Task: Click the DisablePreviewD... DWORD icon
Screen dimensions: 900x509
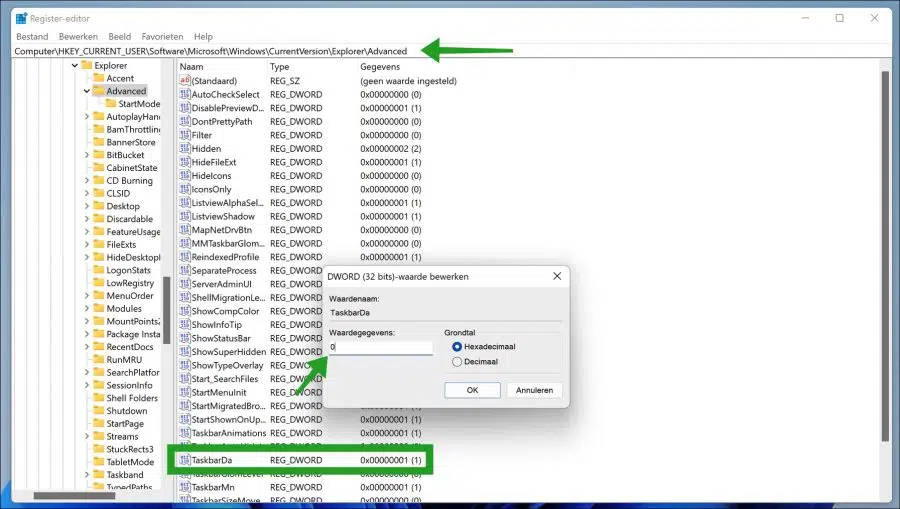Action: [185, 108]
